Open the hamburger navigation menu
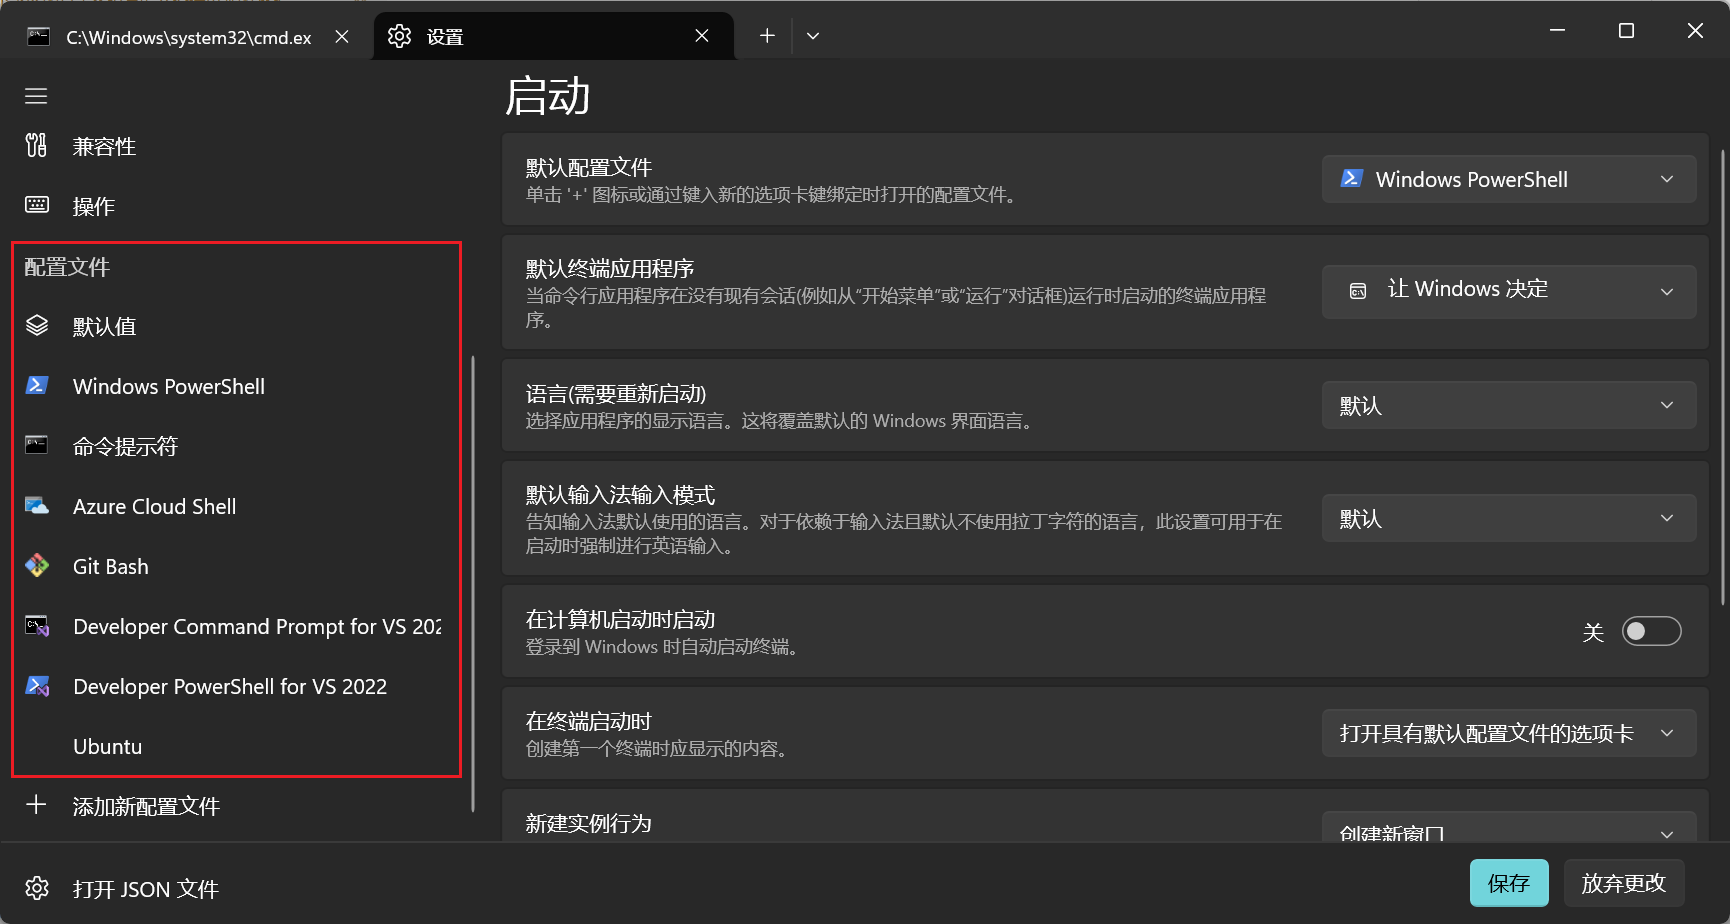1730x924 pixels. [x=36, y=96]
